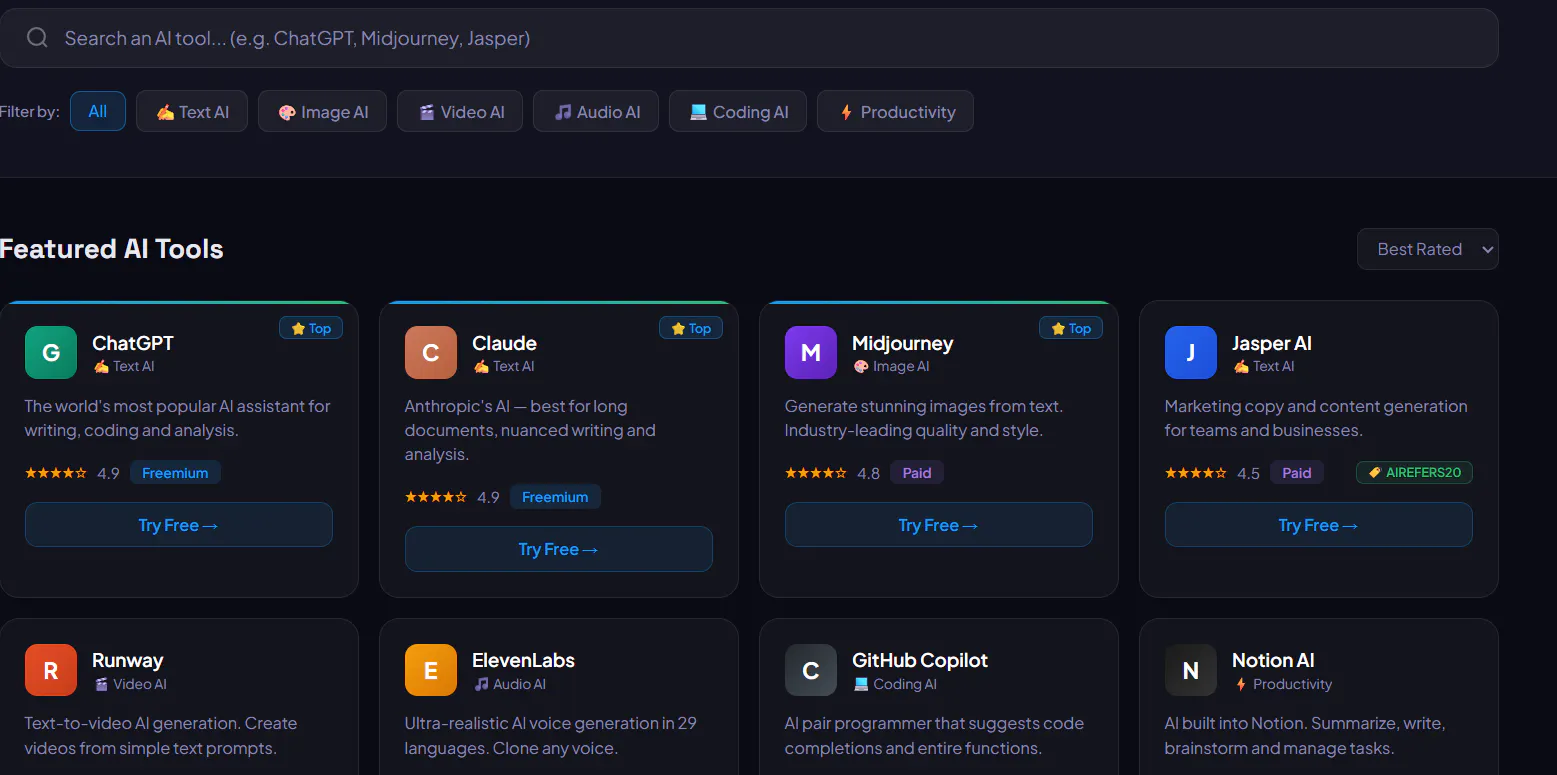This screenshot has height=775, width=1557.
Task: Click the gray GitHub Copilot logo icon
Action: tap(811, 670)
